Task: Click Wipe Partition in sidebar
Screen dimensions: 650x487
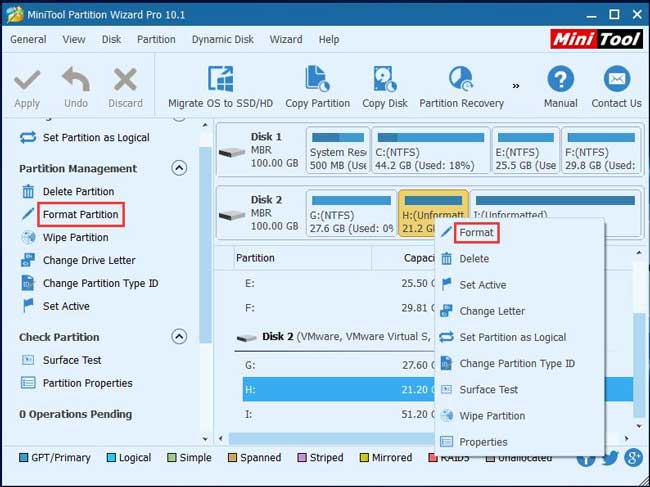Action: (75, 237)
